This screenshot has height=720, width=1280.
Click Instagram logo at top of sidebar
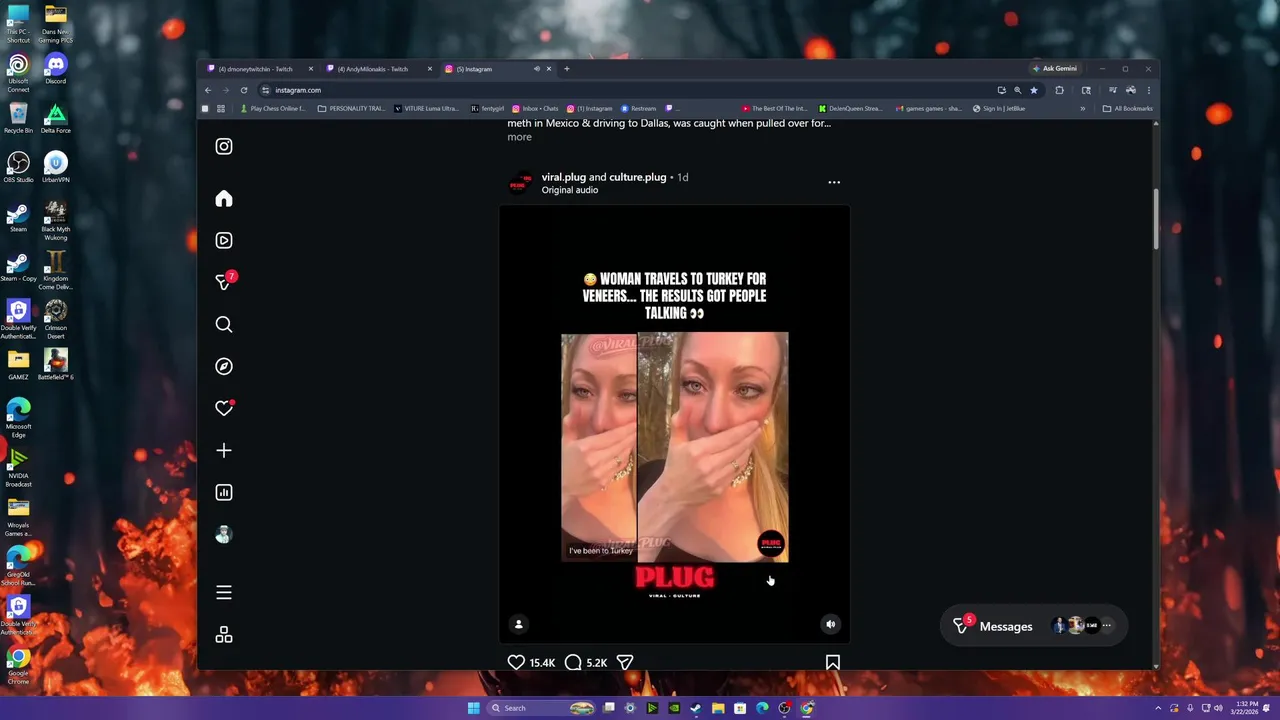click(224, 146)
